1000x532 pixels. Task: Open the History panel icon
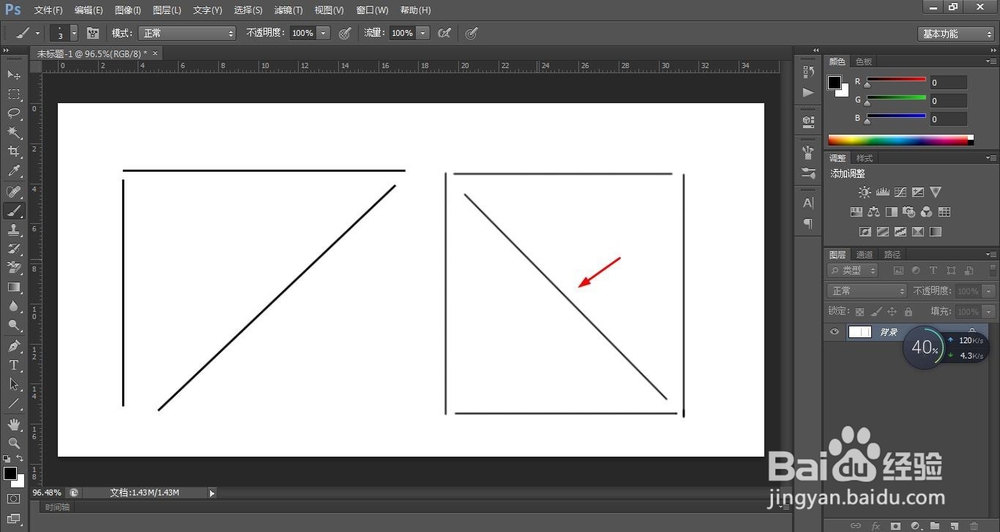click(808, 72)
